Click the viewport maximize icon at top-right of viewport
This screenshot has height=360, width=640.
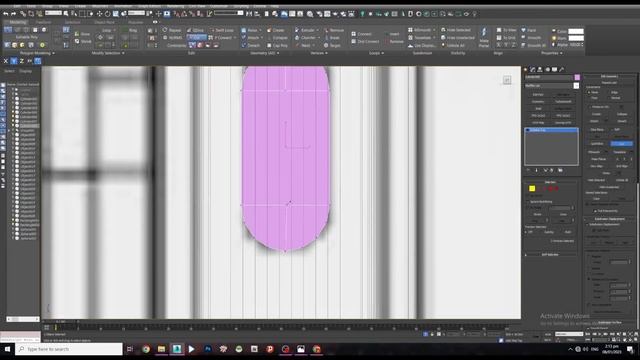pos(507,80)
